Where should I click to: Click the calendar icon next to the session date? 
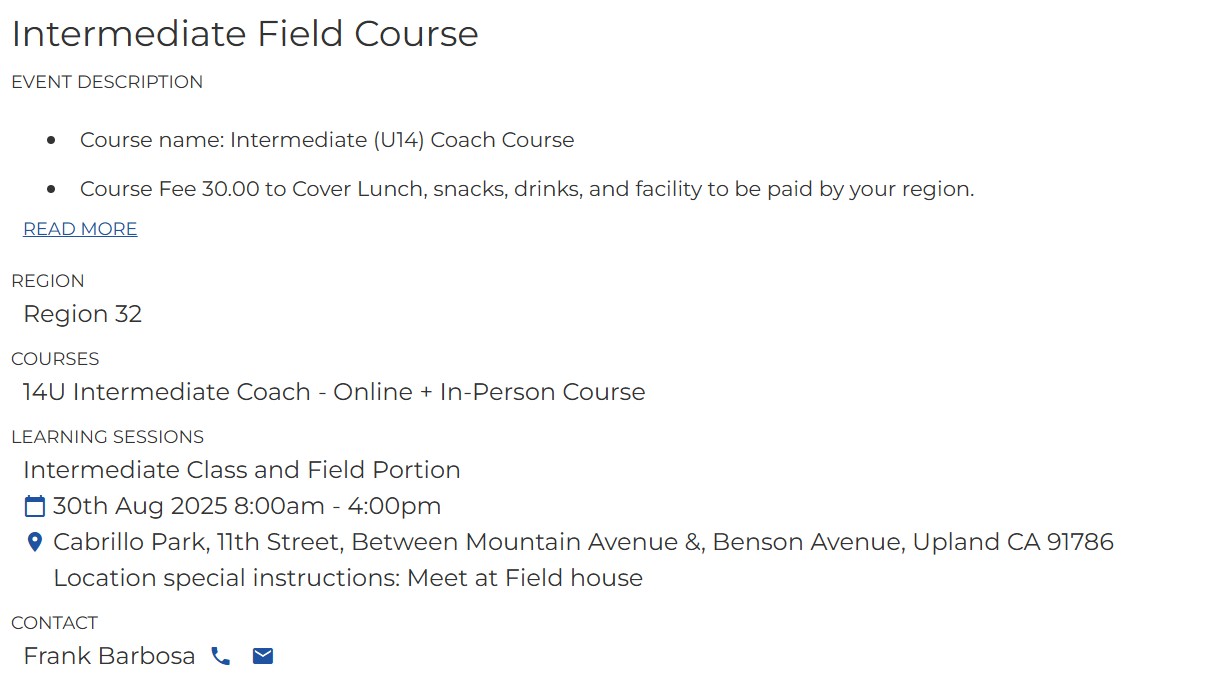pos(35,506)
